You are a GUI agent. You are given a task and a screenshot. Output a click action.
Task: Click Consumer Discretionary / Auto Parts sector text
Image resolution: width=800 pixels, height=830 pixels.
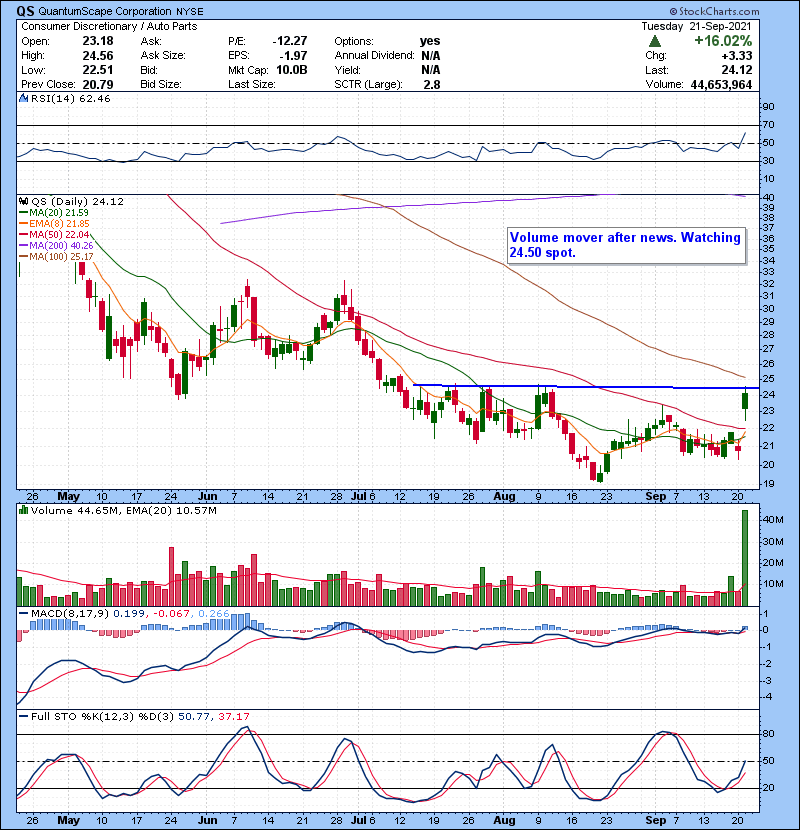109,26
